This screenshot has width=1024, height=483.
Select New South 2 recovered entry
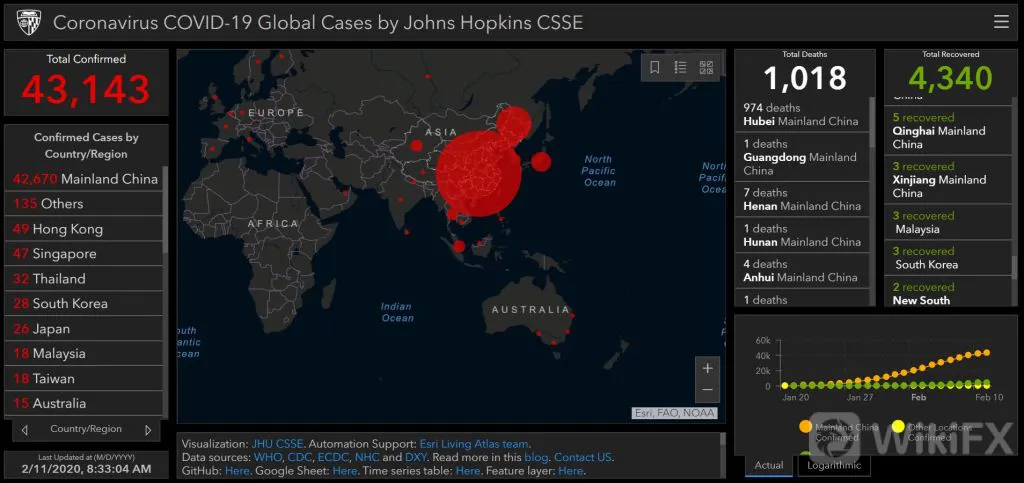pos(948,294)
